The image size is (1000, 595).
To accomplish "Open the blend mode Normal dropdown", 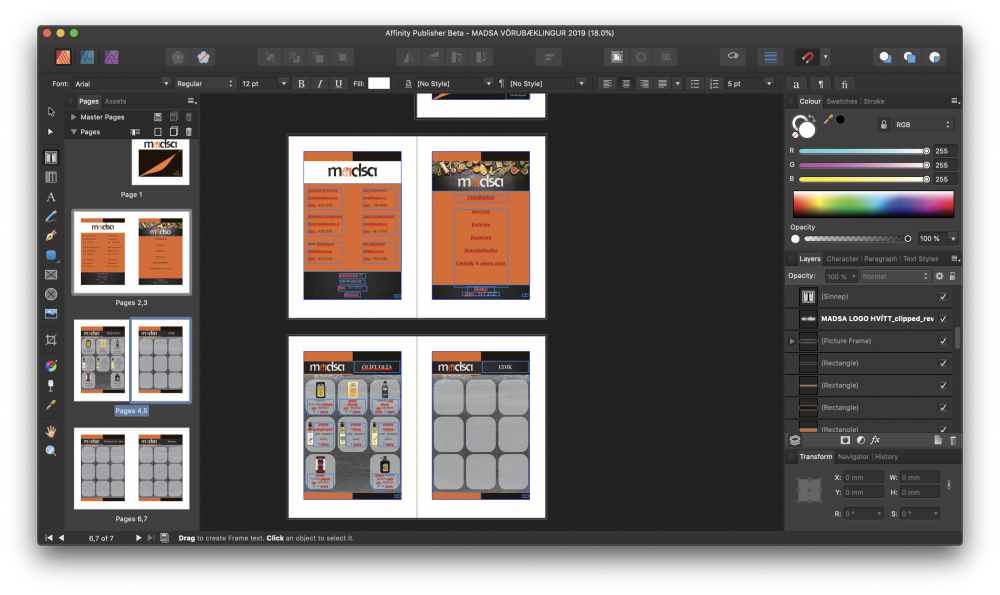I will [x=893, y=276].
